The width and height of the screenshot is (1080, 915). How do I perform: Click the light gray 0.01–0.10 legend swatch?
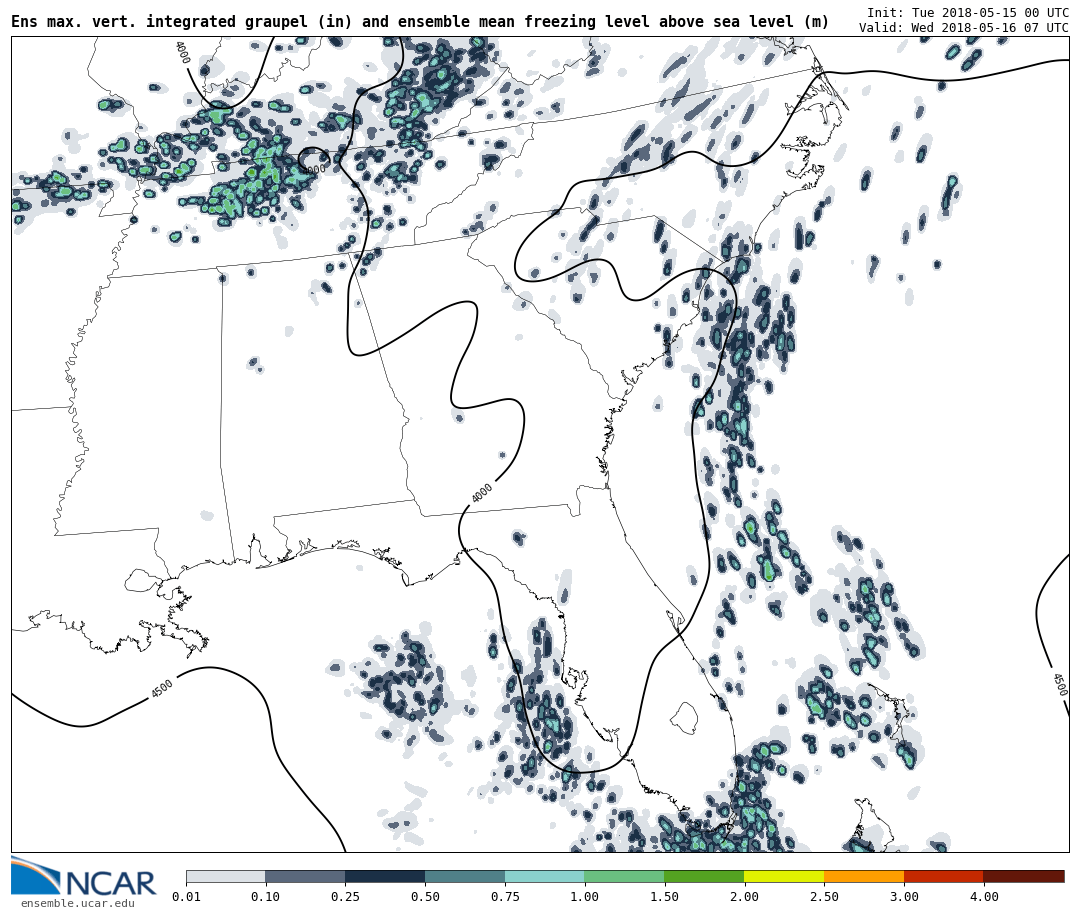point(225,876)
